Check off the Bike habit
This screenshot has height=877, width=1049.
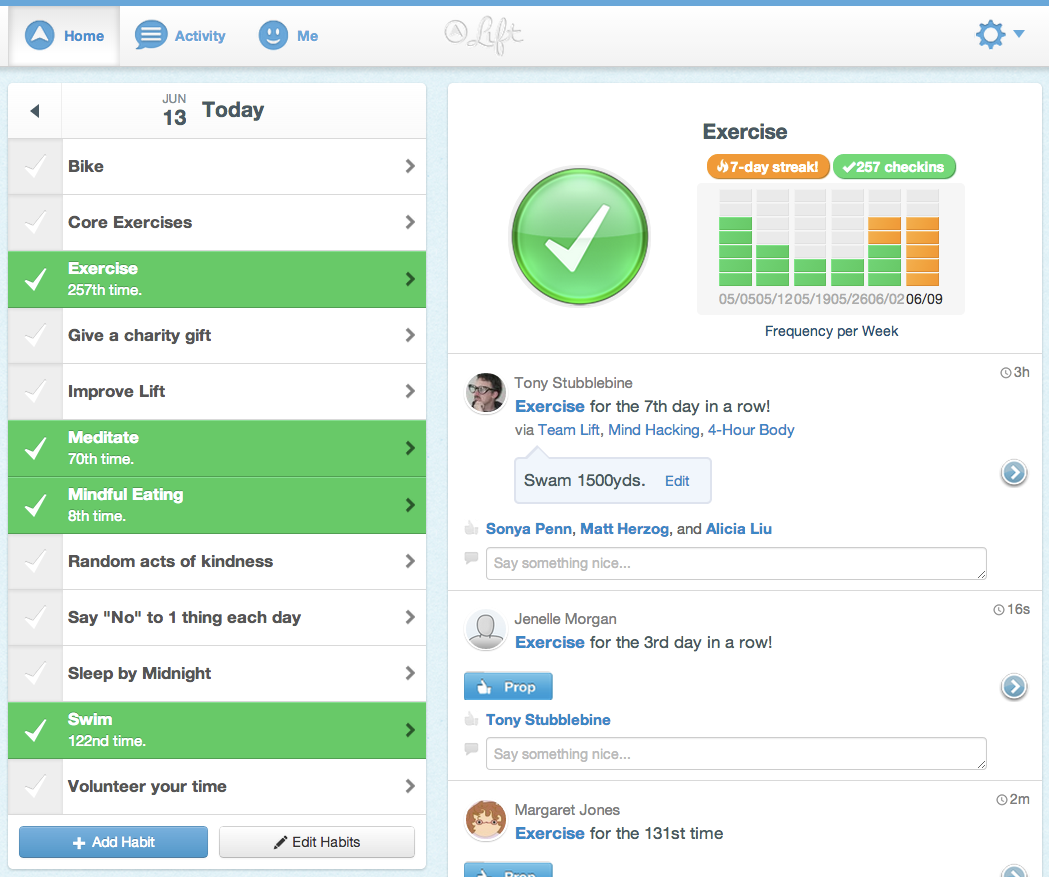point(35,167)
